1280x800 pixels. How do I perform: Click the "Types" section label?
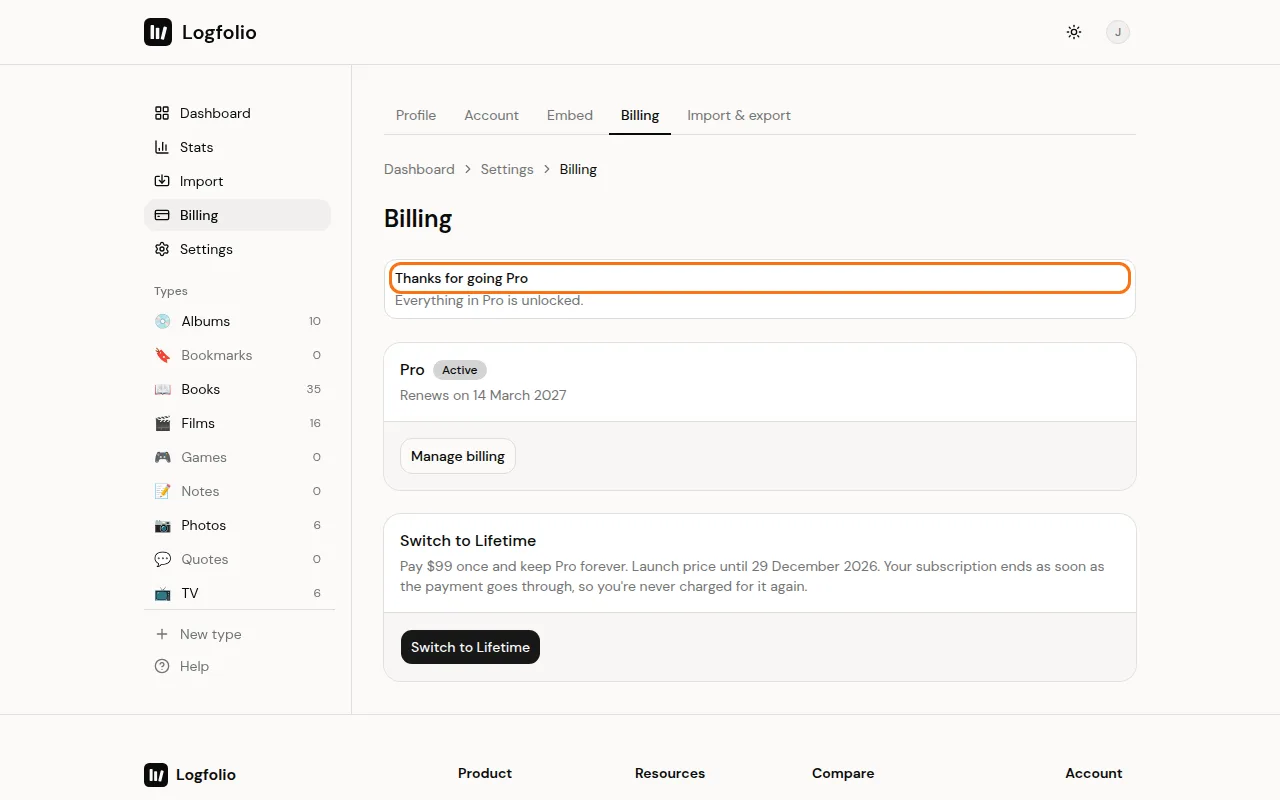pos(171,291)
